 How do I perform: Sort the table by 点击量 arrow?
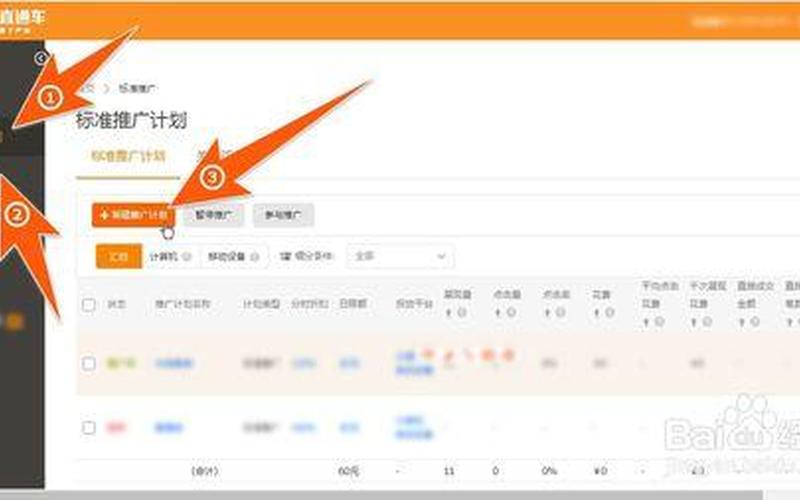pyautogui.click(x=498, y=312)
